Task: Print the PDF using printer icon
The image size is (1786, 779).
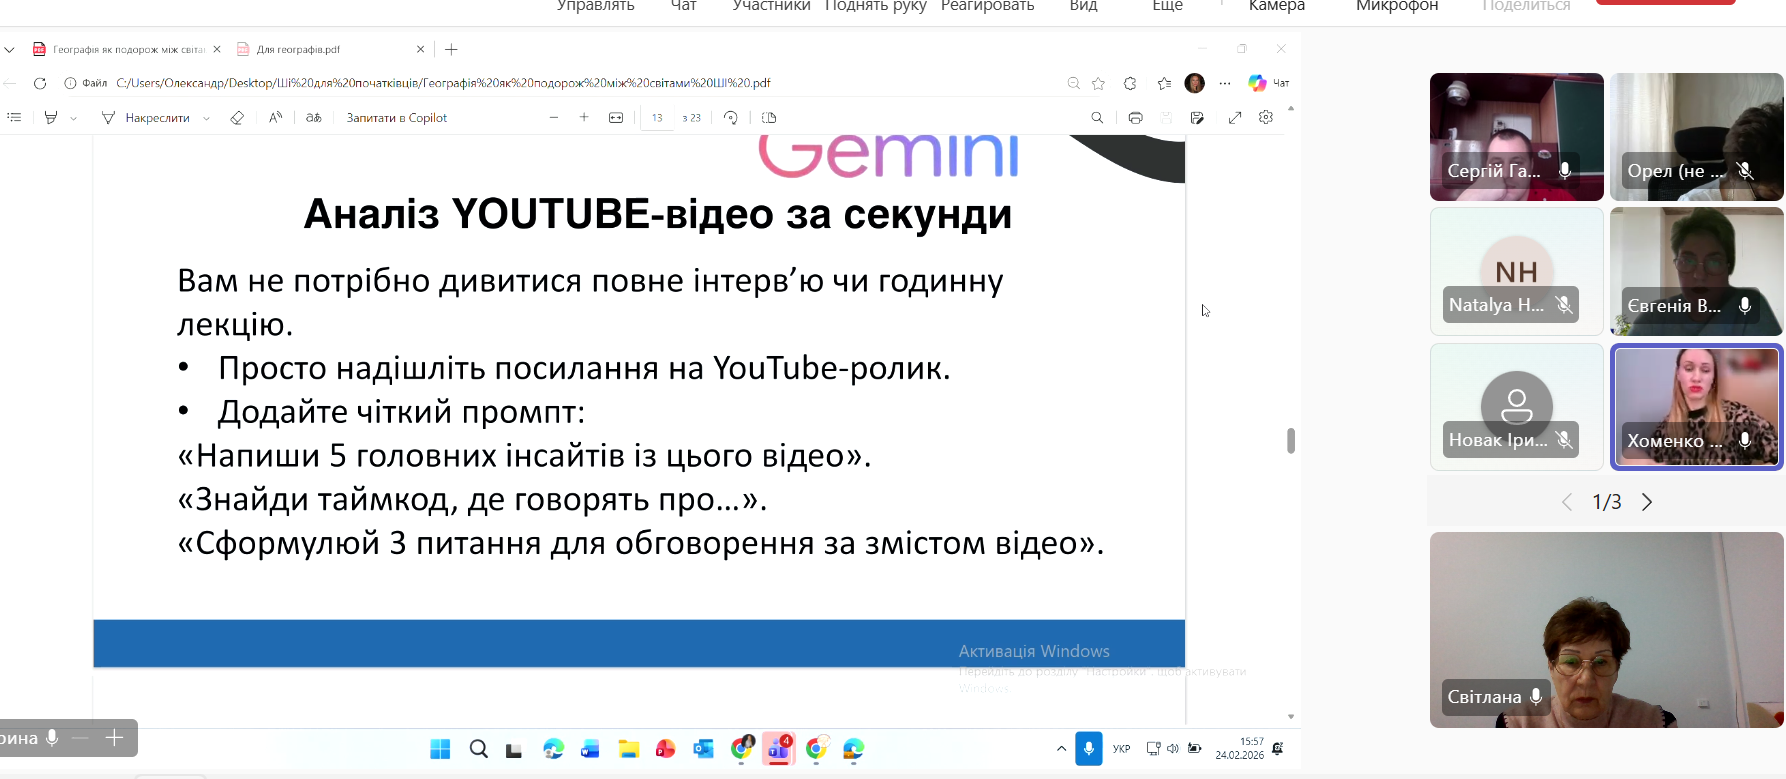Action: [x=1135, y=118]
